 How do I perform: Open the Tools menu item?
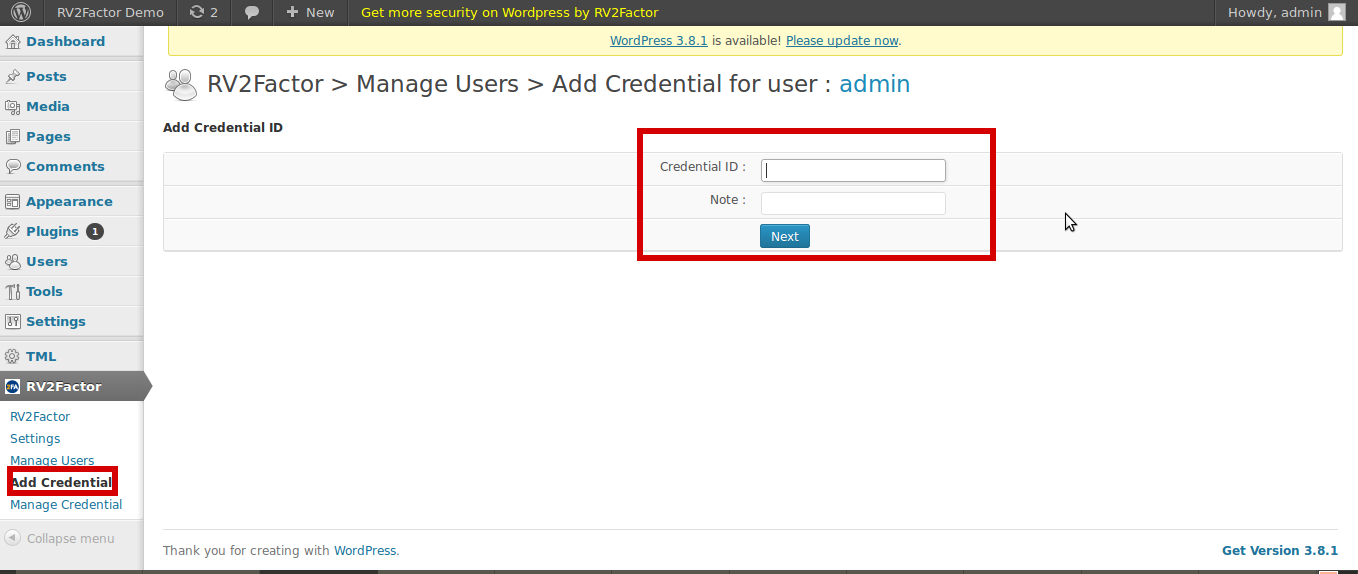click(x=44, y=291)
